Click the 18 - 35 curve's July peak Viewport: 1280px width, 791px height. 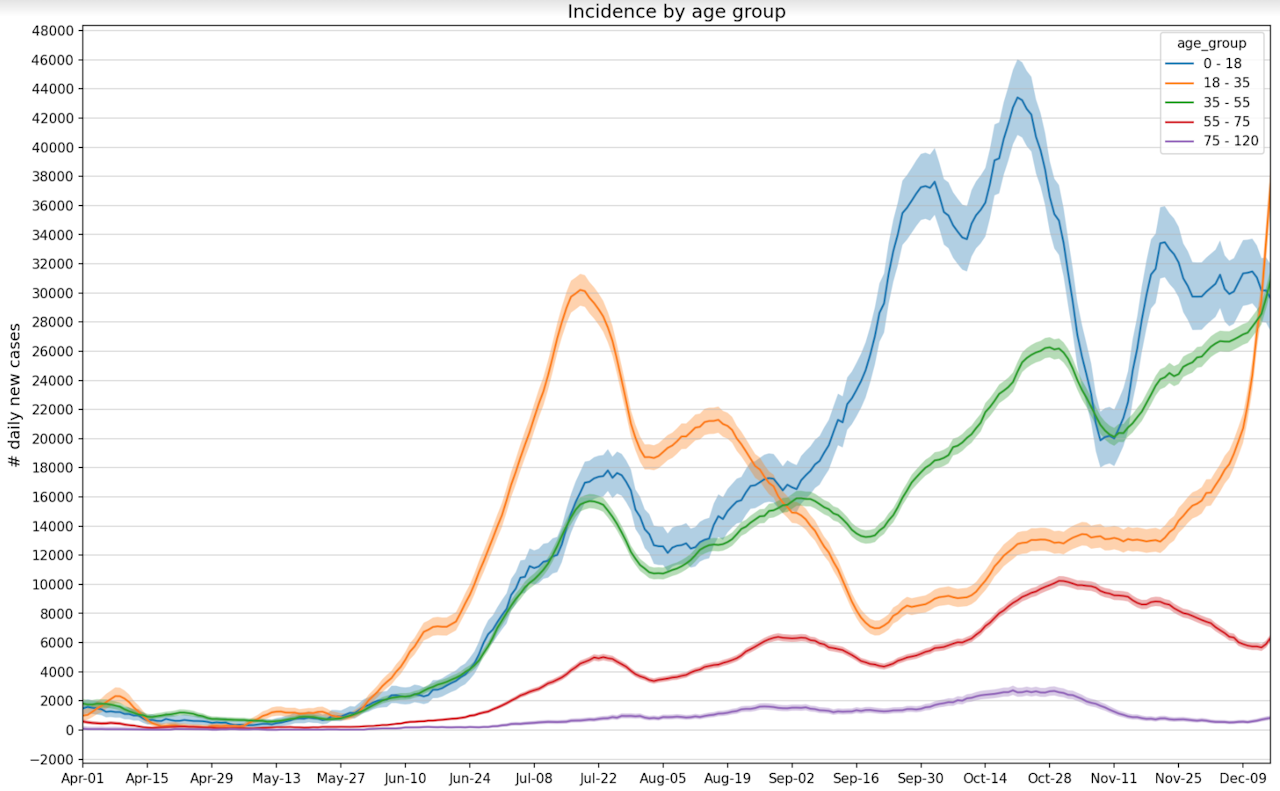(x=581, y=290)
